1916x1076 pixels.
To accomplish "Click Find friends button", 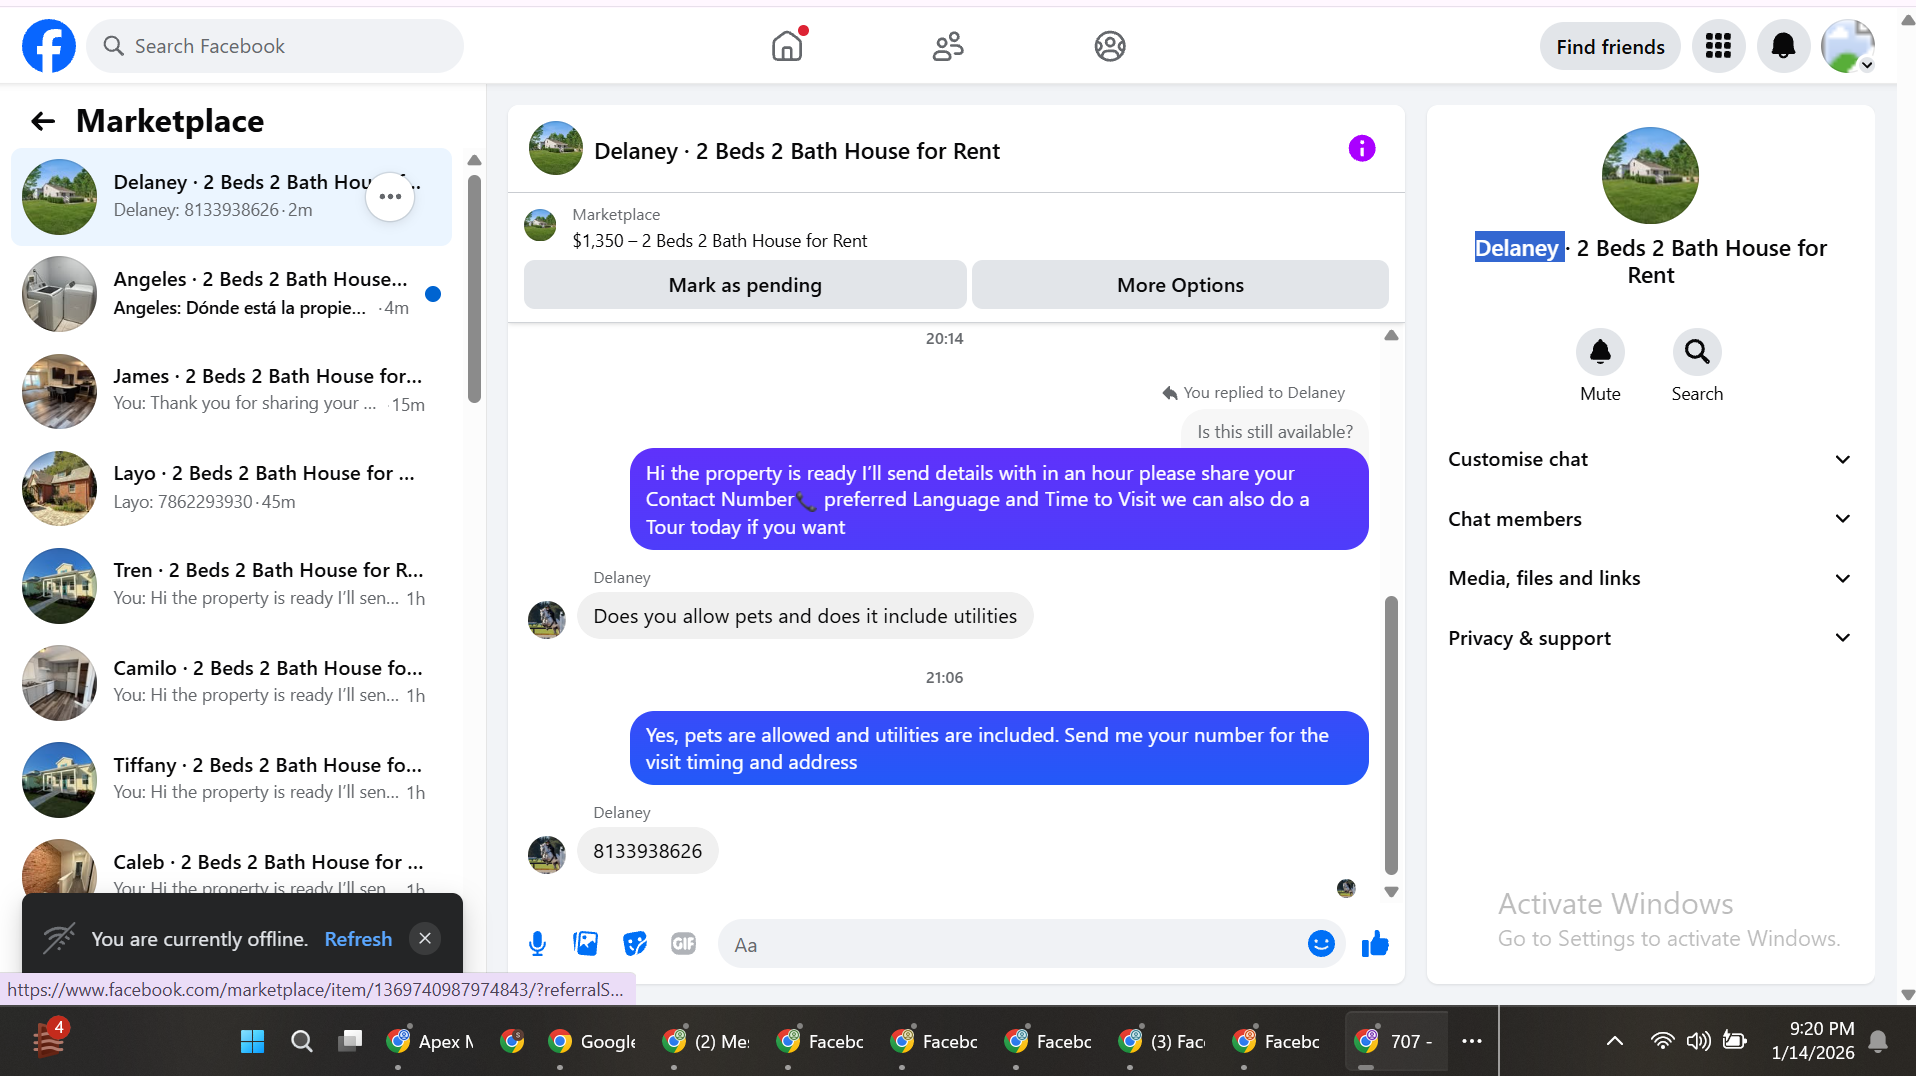I will pyautogui.click(x=1610, y=47).
